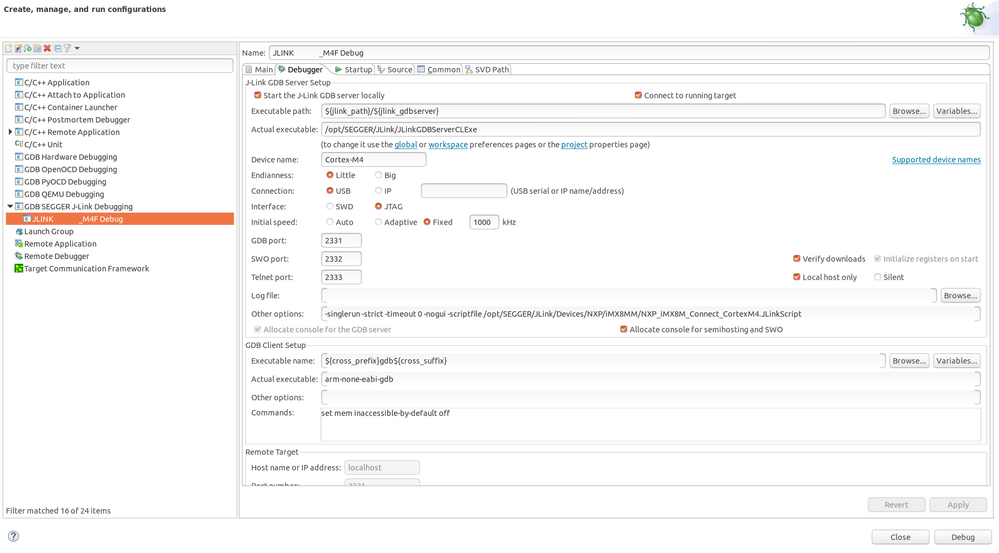Select the IP connection radio button
This screenshot has width=999, height=553.
[x=378, y=190]
